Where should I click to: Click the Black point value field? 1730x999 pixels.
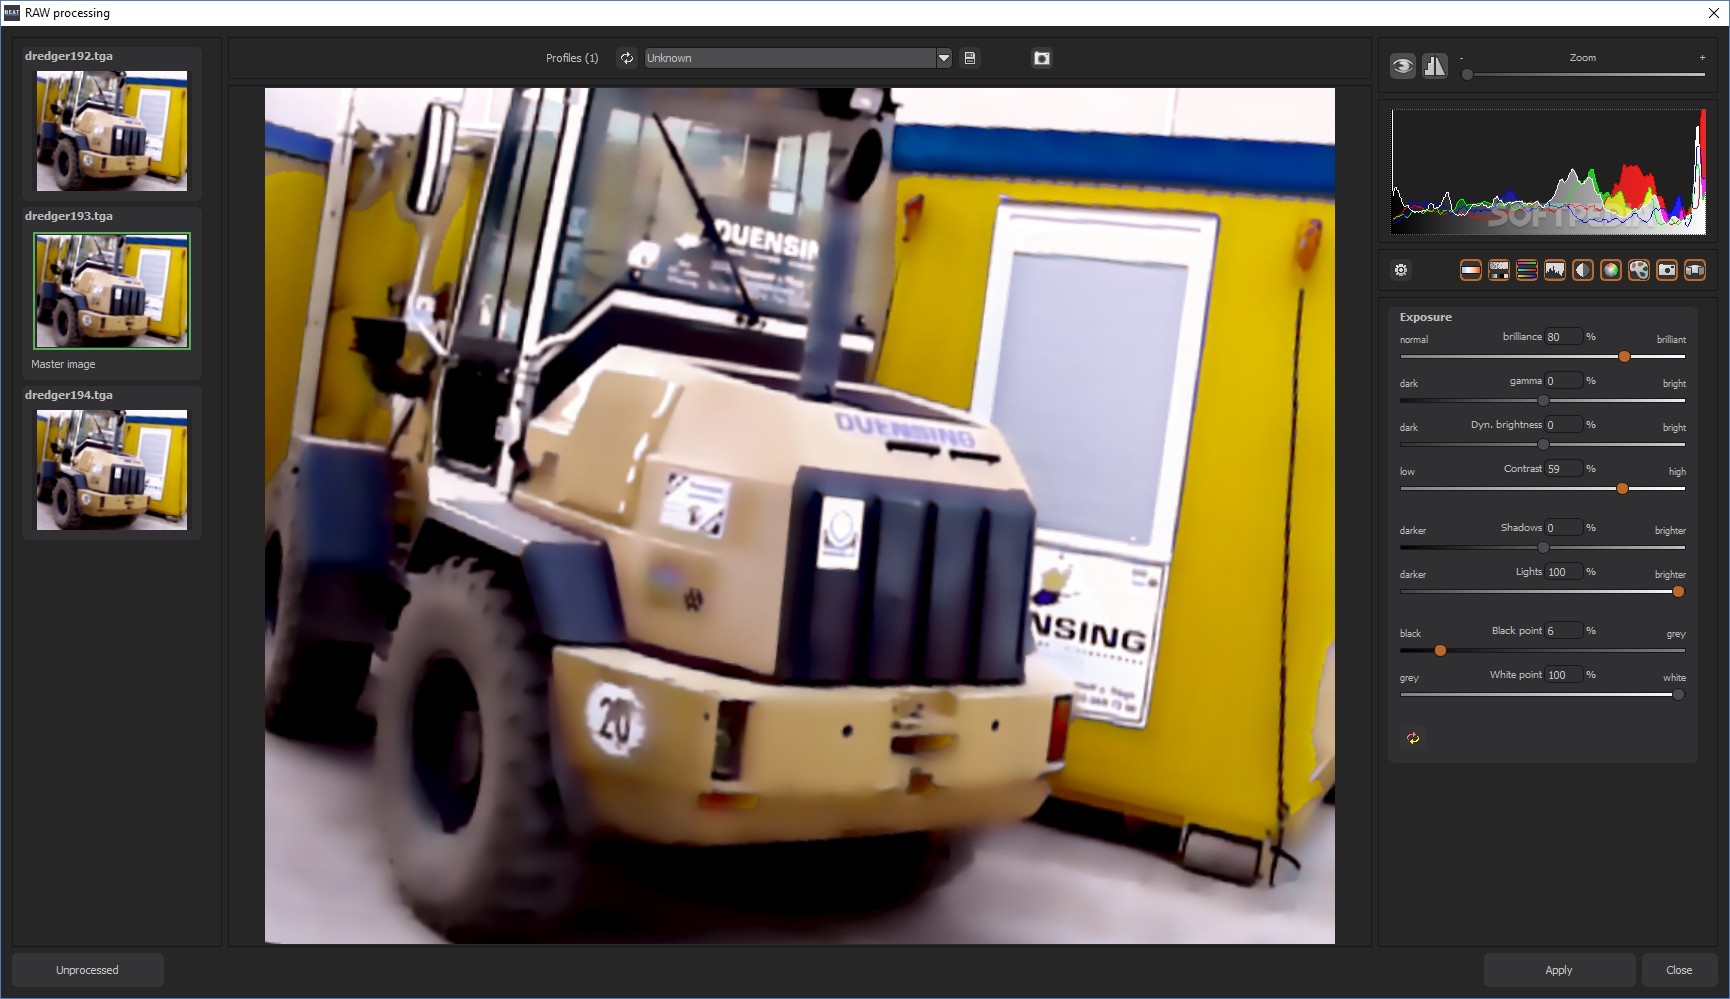pyautogui.click(x=1563, y=631)
